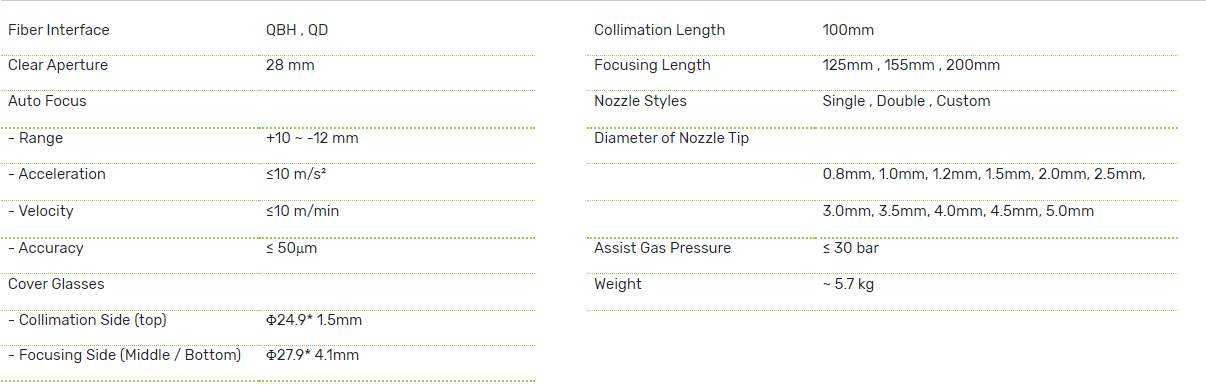Image resolution: width=1206 pixels, height=385 pixels.
Task: Click the Auto Focus heading
Action: point(47,101)
